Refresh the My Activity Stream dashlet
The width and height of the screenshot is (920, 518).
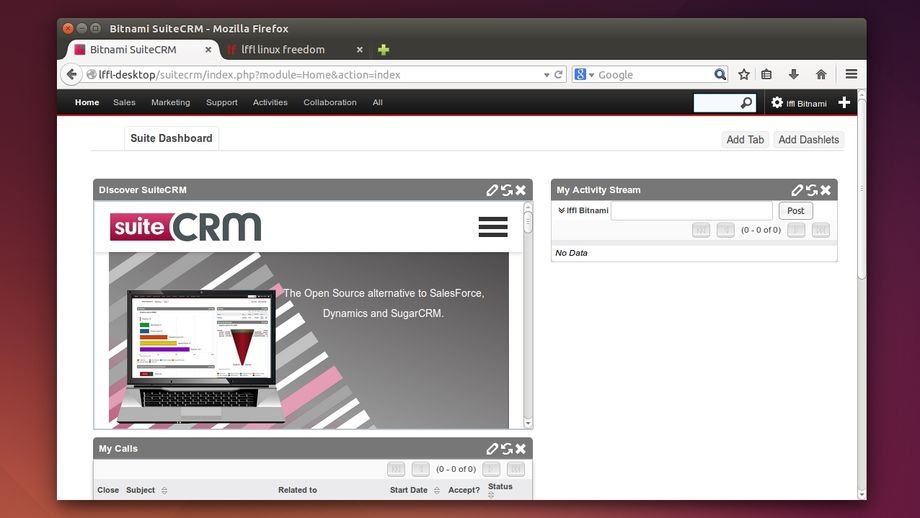point(812,190)
